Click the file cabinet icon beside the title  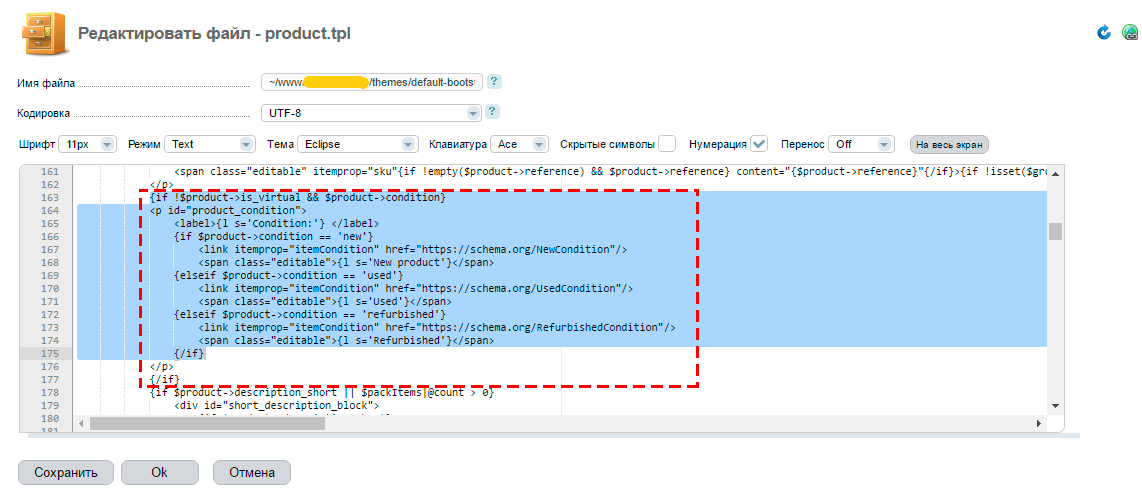tap(44, 34)
